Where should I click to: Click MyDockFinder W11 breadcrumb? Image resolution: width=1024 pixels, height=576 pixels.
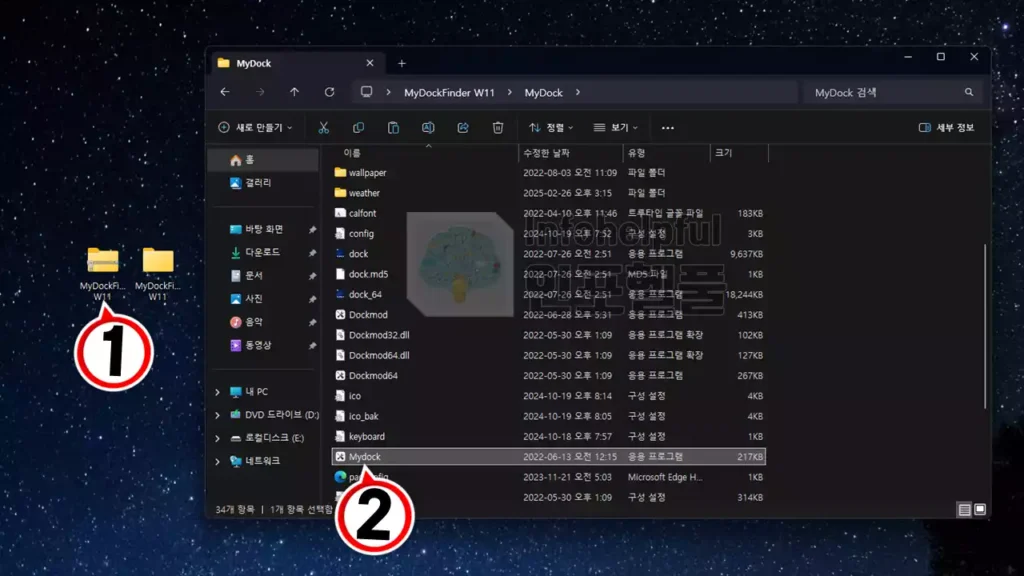coord(449,93)
